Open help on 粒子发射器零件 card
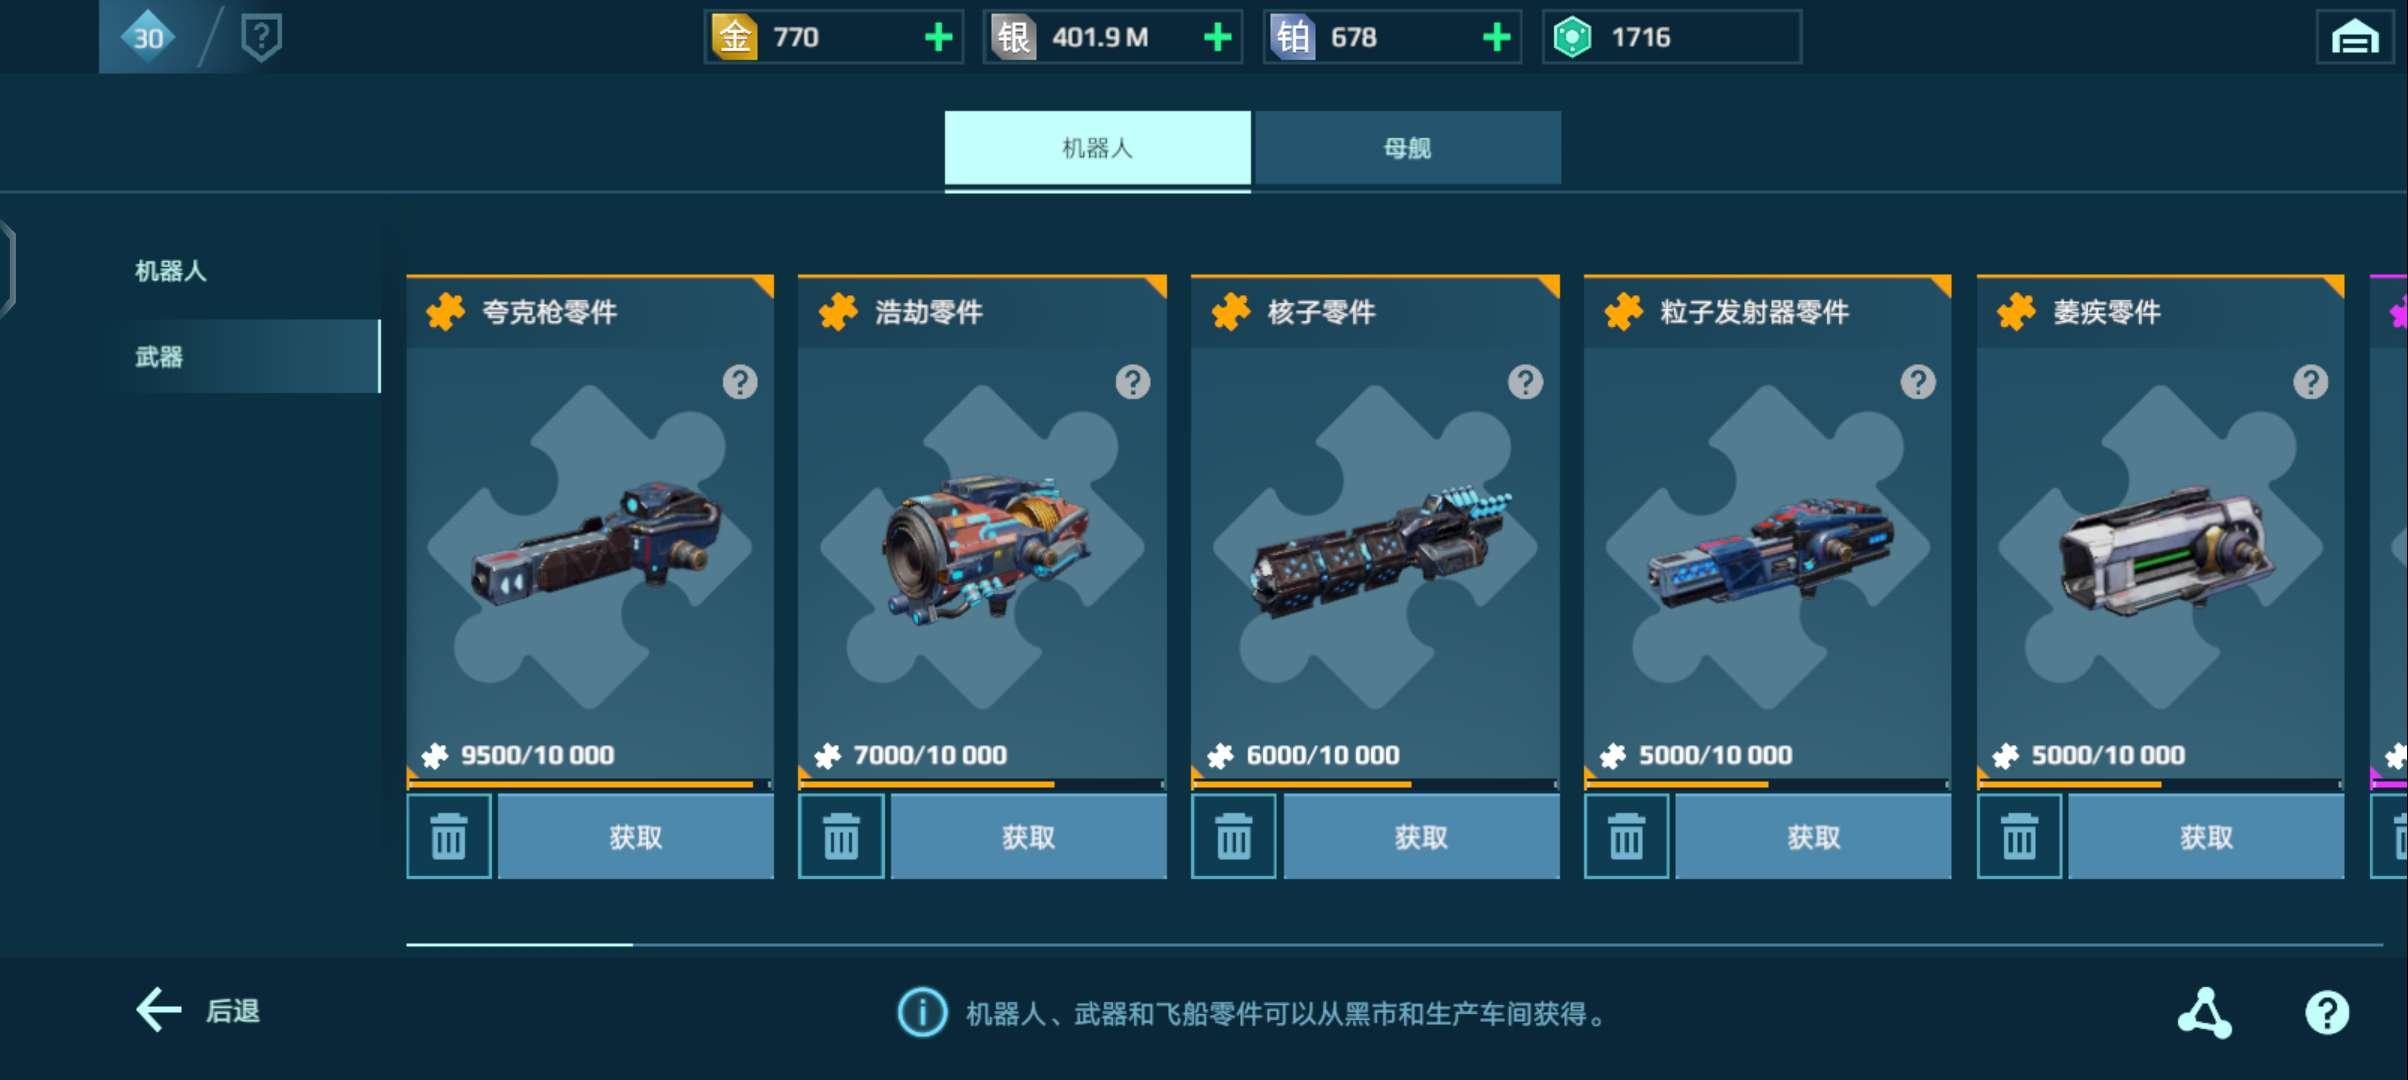This screenshot has height=1080, width=2408. click(x=1917, y=382)
